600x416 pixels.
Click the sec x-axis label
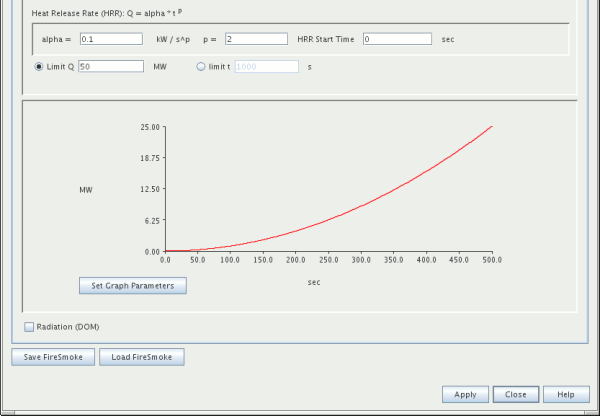coord(314,282)
